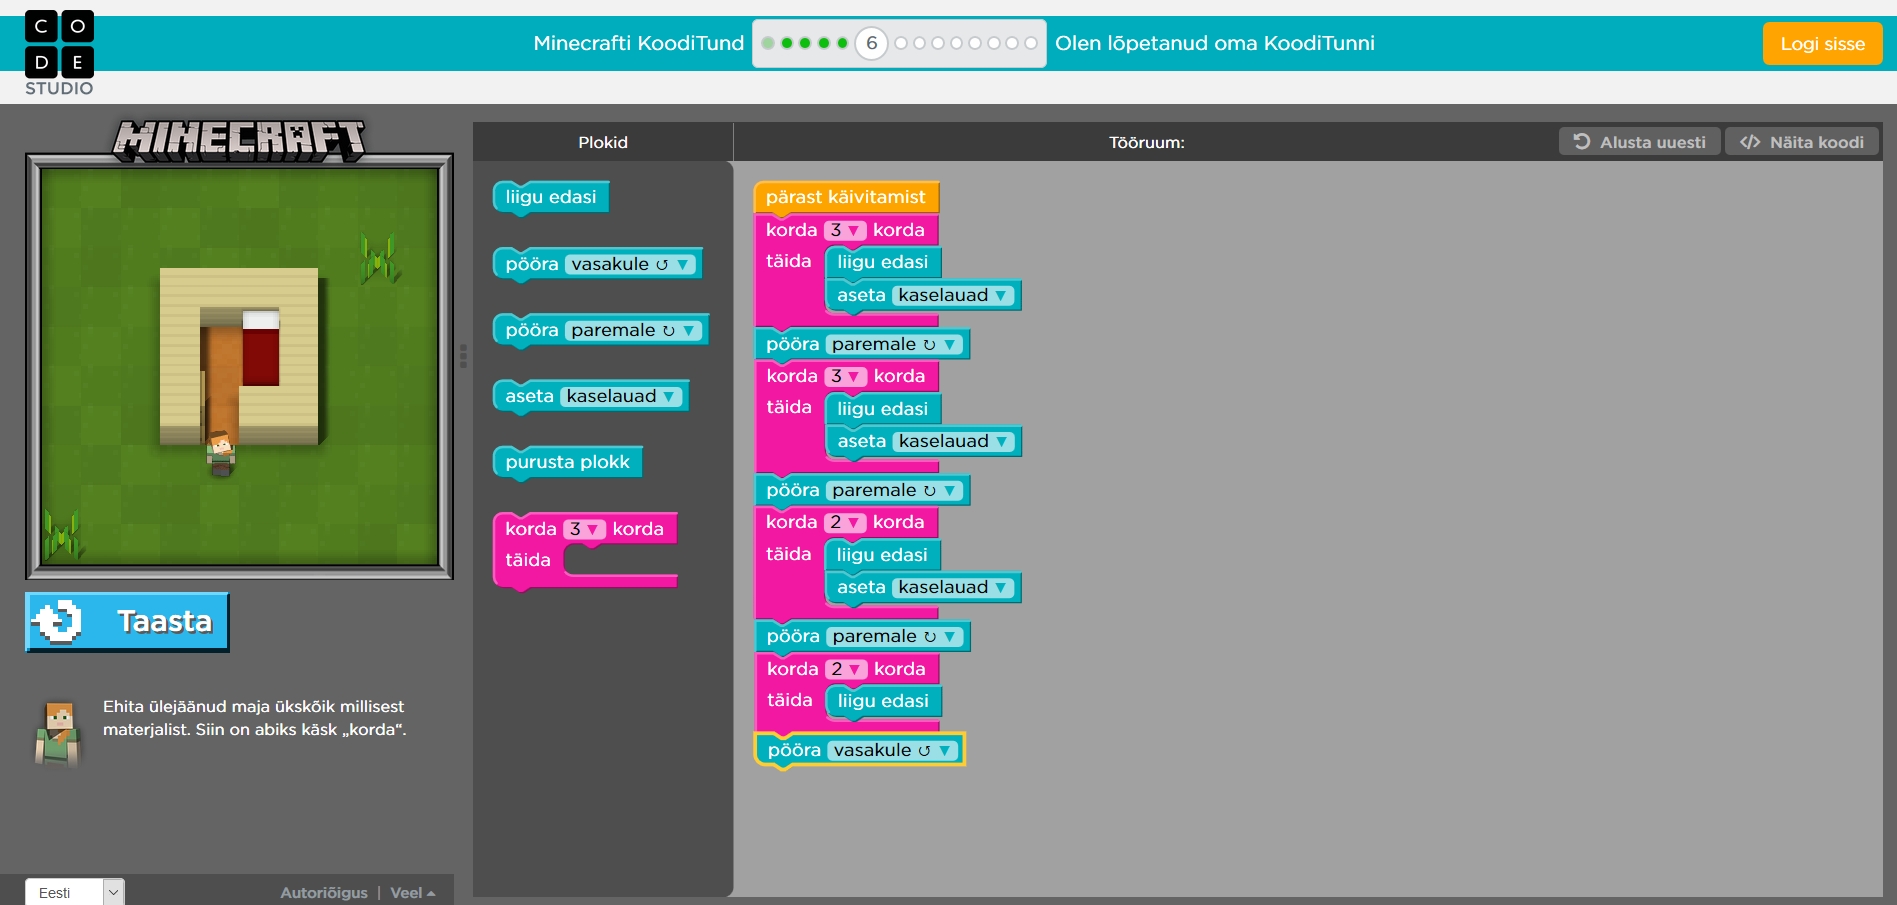Open the last level 14 progress dot
Screen dimensions: 1897x905
point(1030,43)
